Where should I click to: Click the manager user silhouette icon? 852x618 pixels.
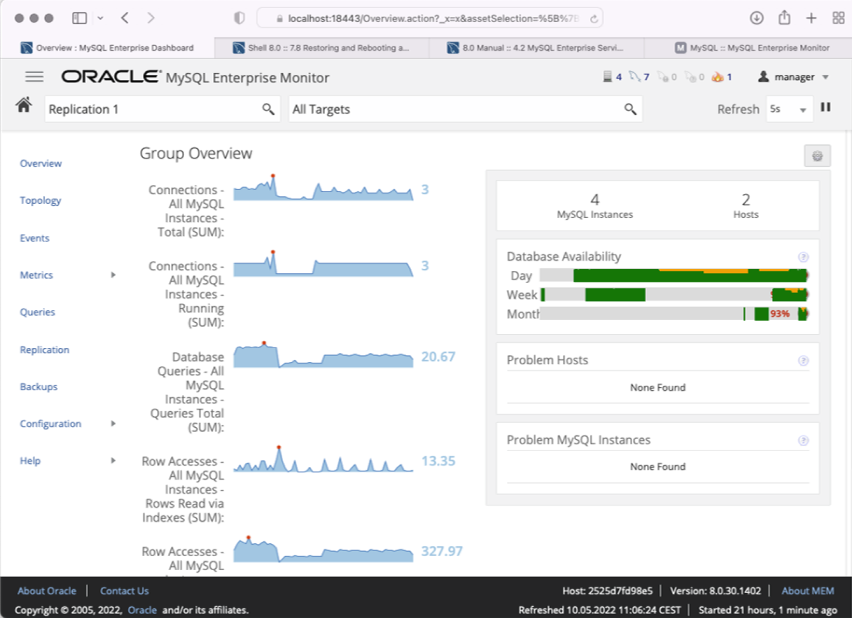point(763,77)
